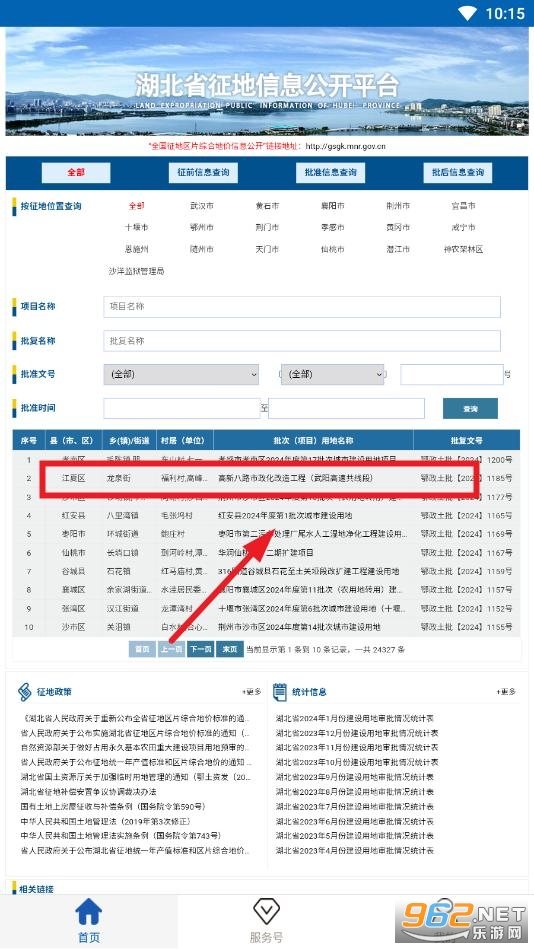Screen dimensions: 534x949
Task: Click the 统计信息 clipboard icon
Action: tap(280, 692)
